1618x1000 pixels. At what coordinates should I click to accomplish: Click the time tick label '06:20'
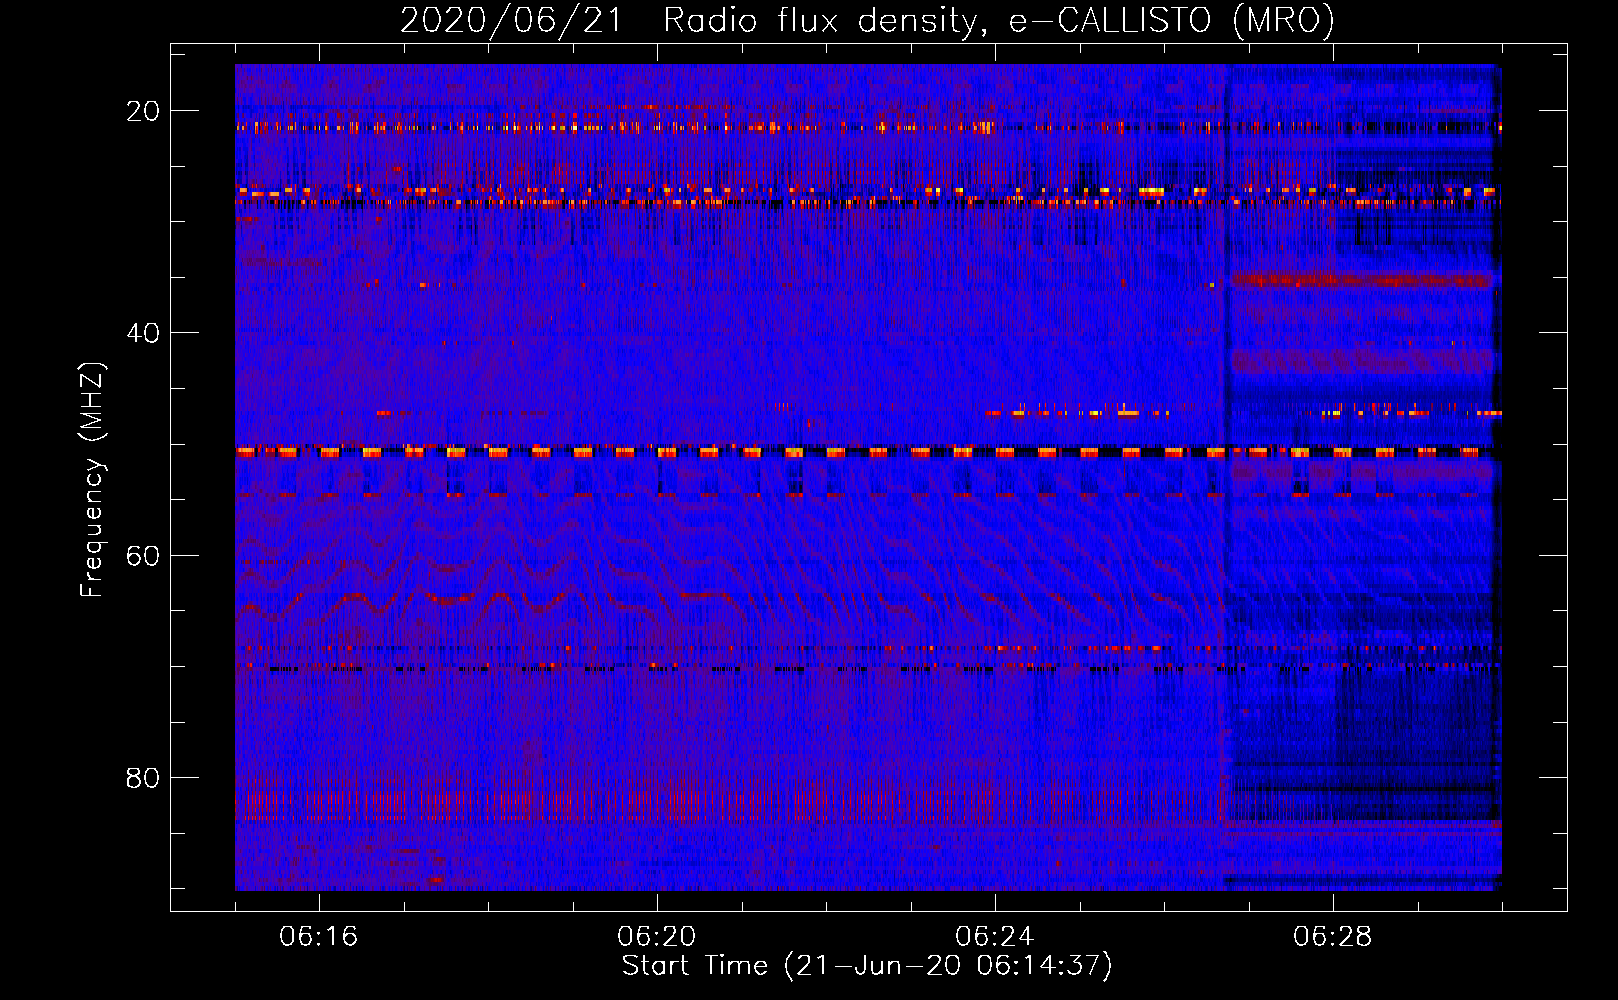tap(657, 937)
